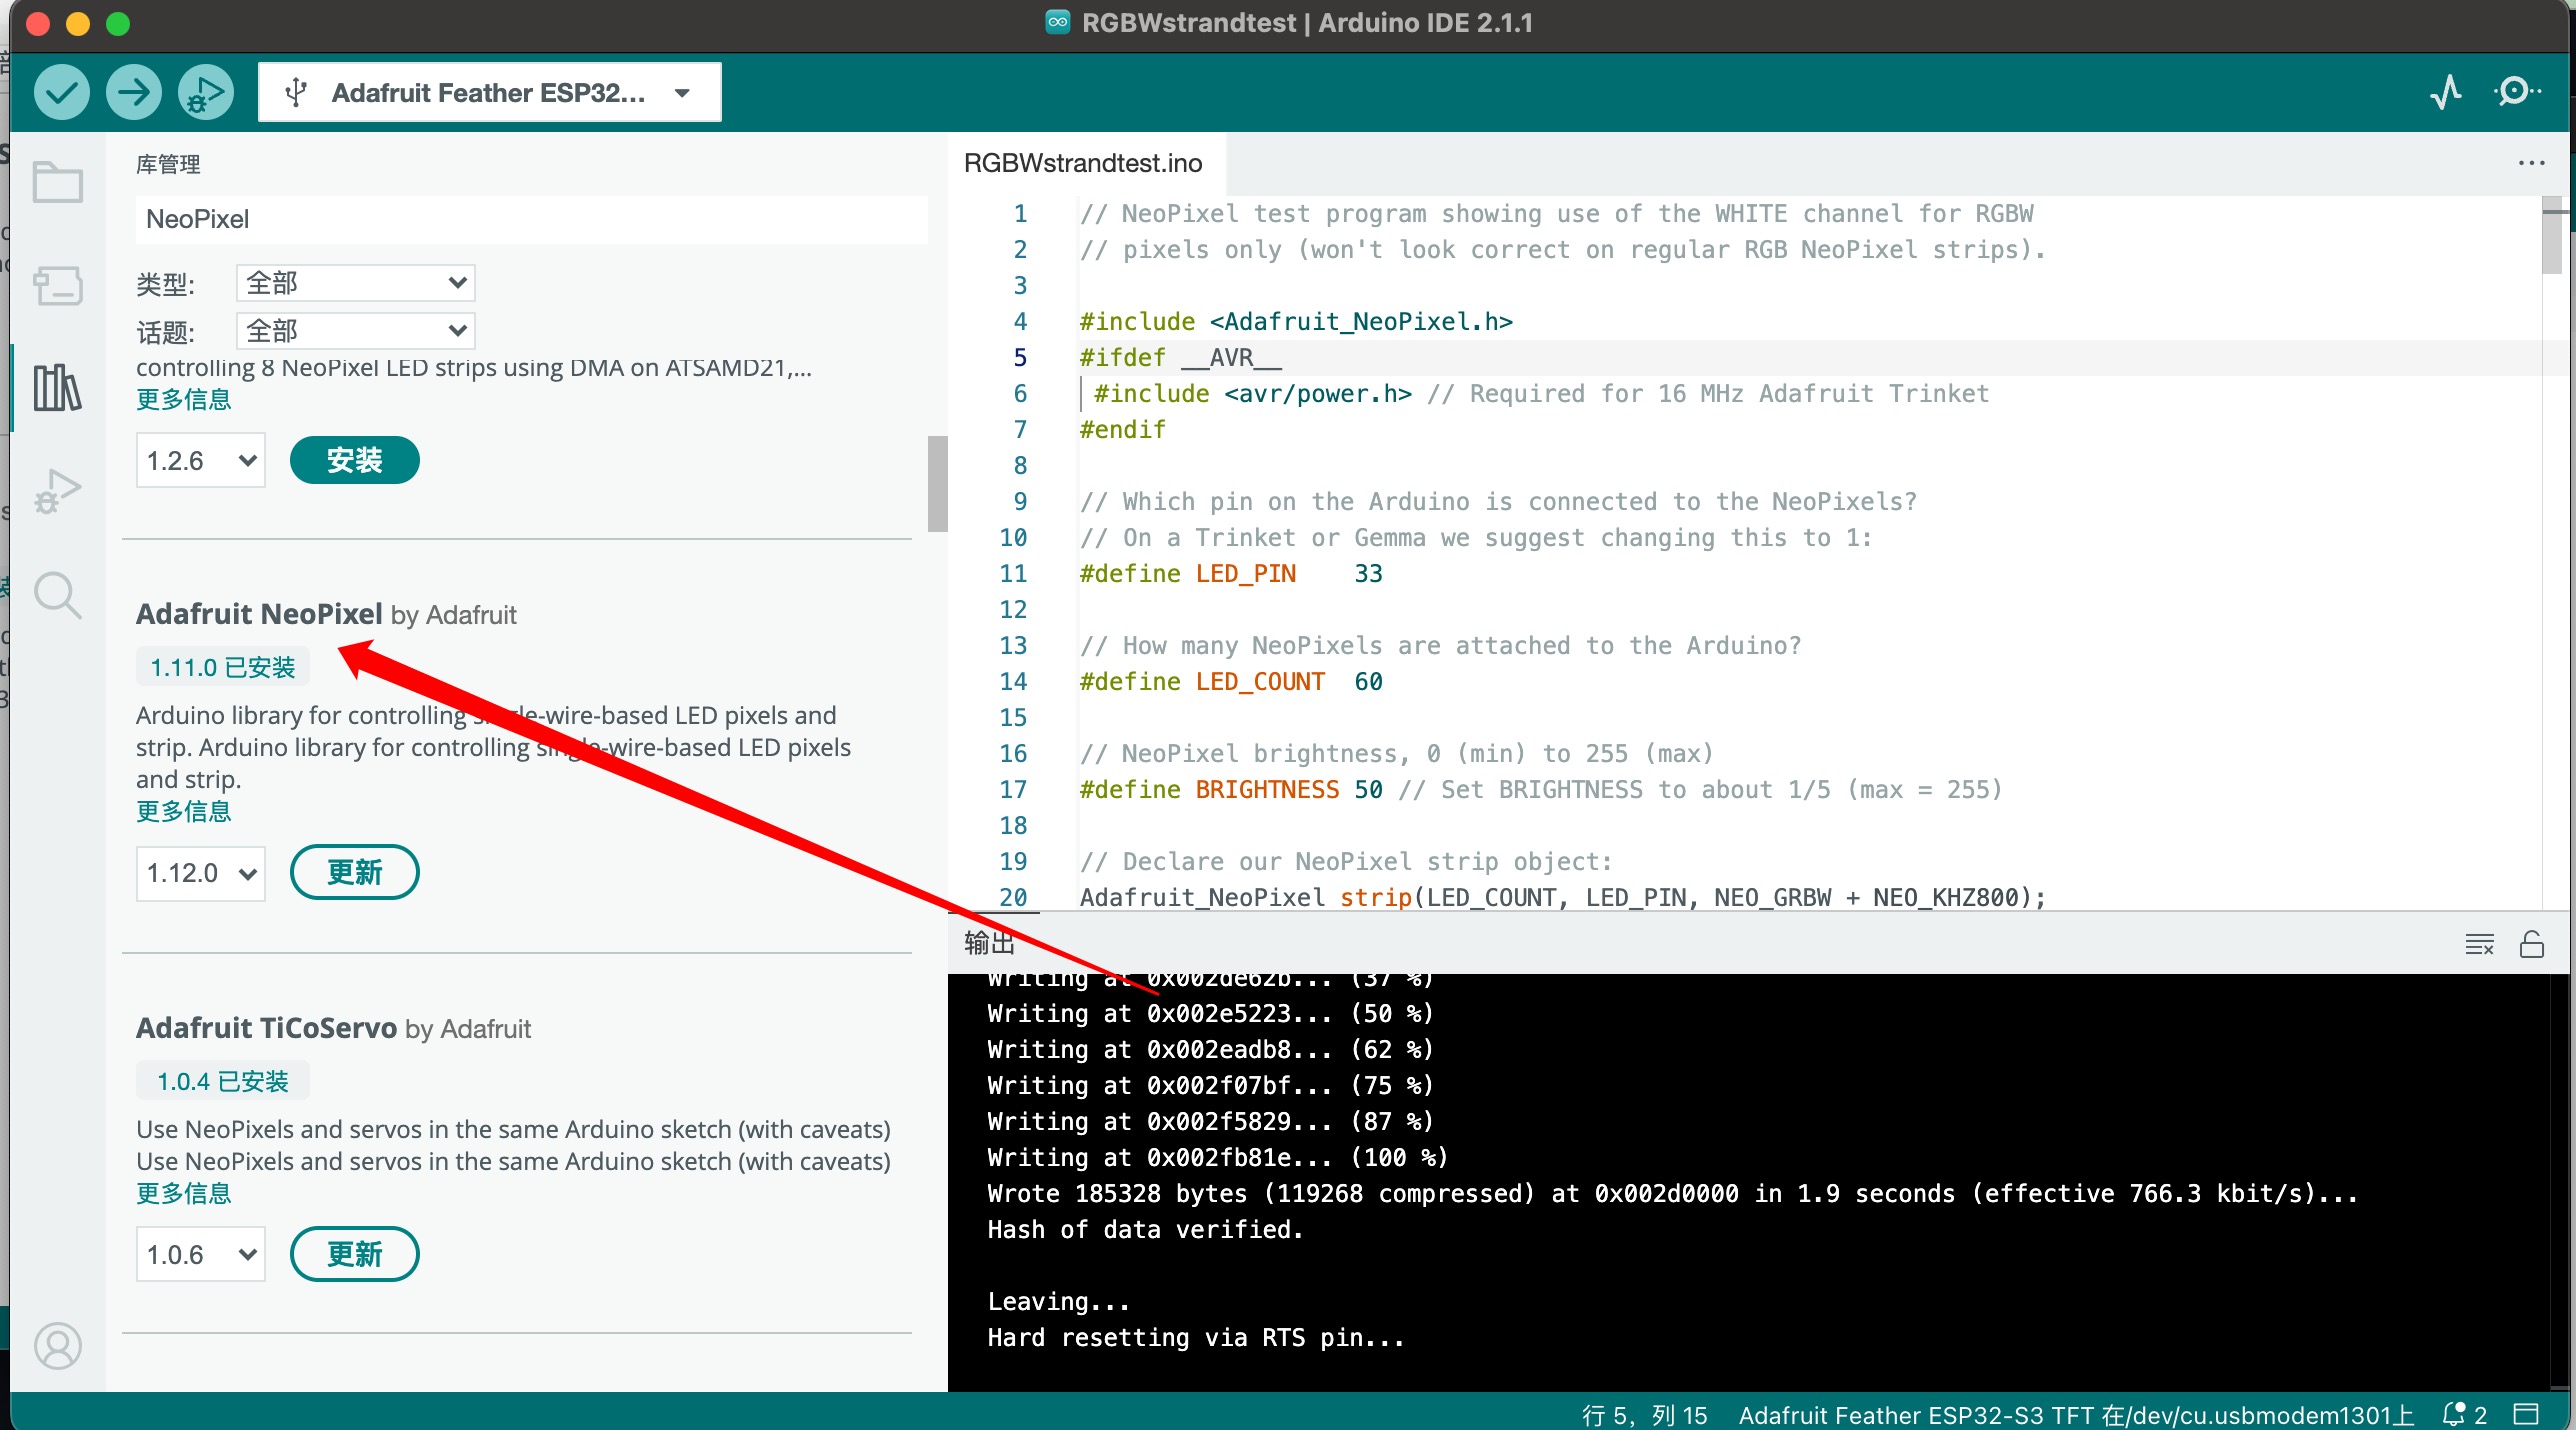Screen dimensions: 2576x1430
Task: Click the Verify sketch checkmark button
Action: 62,93
